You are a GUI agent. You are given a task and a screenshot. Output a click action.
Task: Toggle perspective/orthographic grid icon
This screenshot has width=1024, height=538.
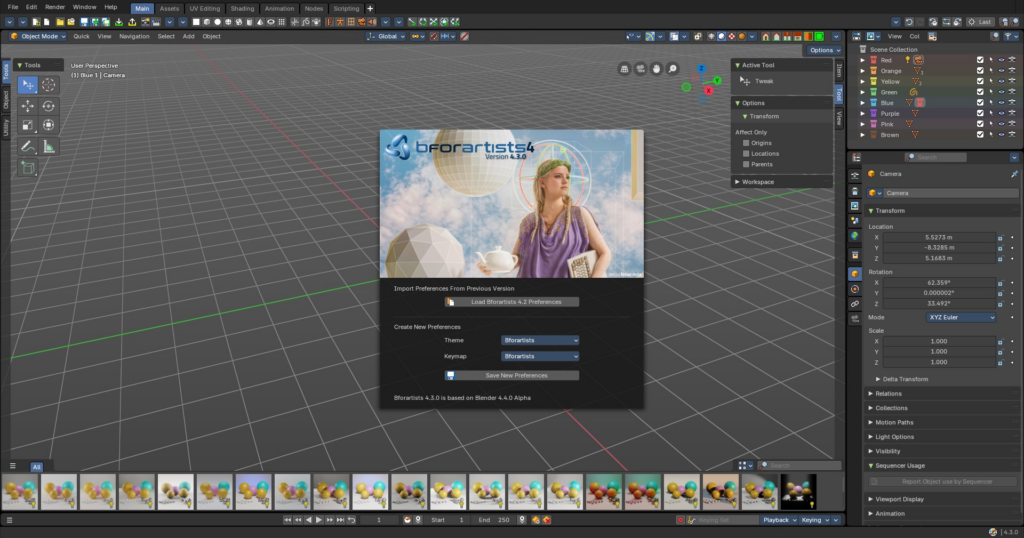tap(624, 69)
